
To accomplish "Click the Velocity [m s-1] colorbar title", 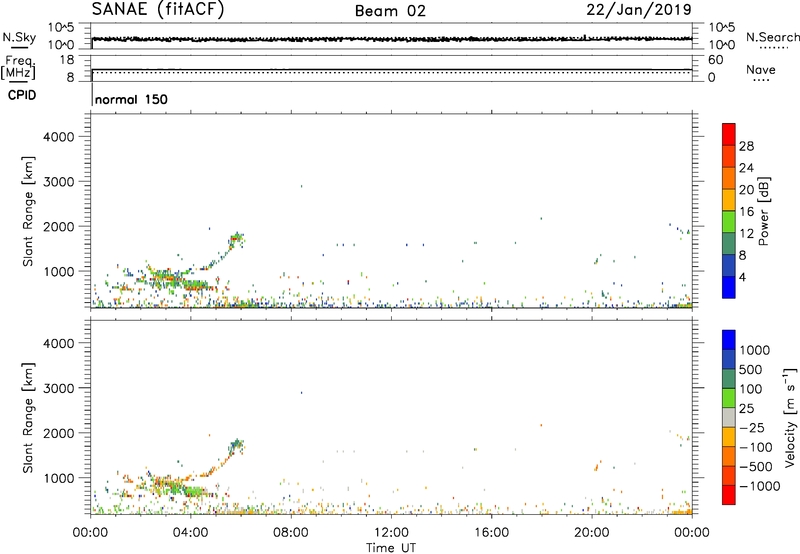I will coord(789,417).
